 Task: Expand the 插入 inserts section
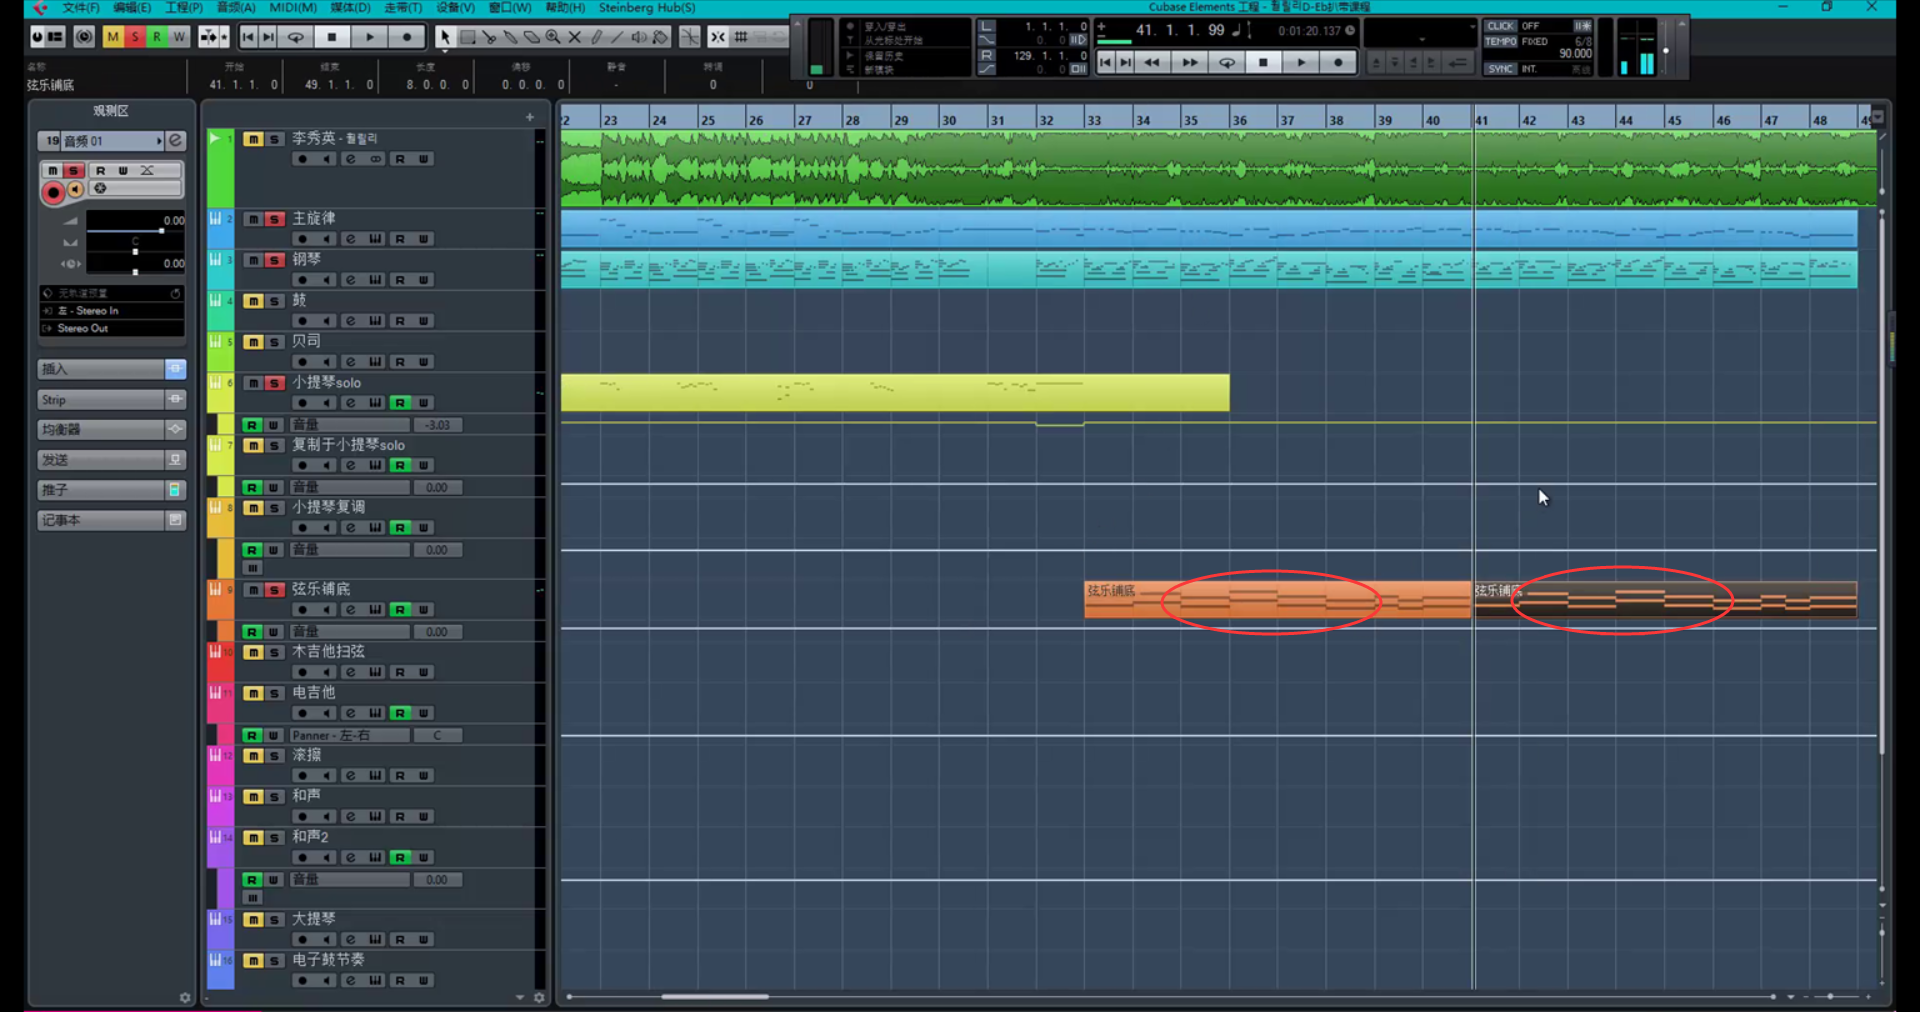(x=111, y=369)
